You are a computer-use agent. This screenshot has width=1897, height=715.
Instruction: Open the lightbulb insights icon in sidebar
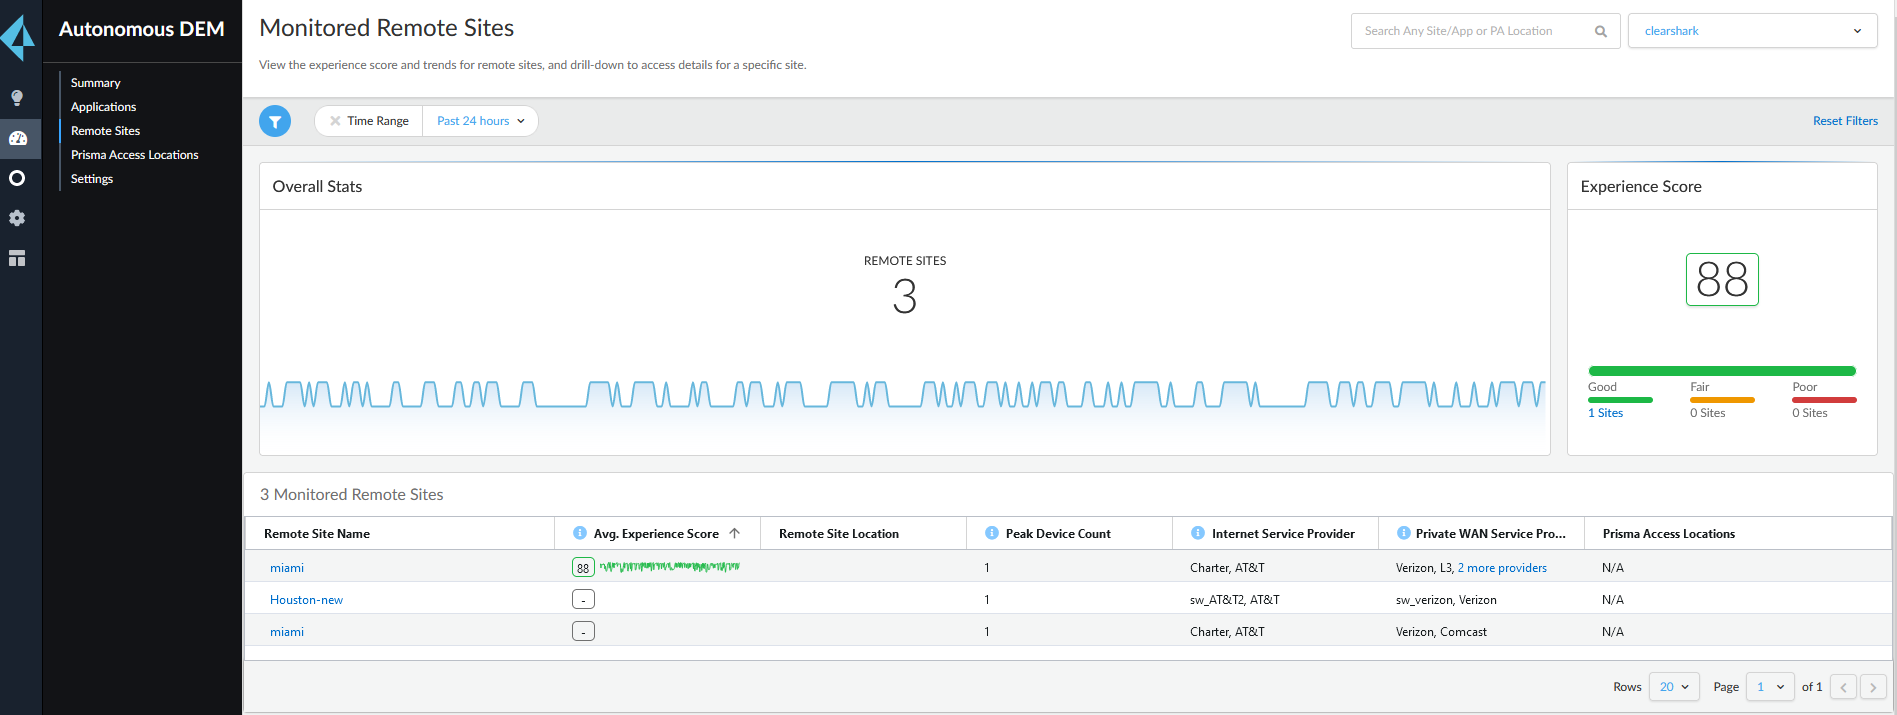click(x=17, y=98)
